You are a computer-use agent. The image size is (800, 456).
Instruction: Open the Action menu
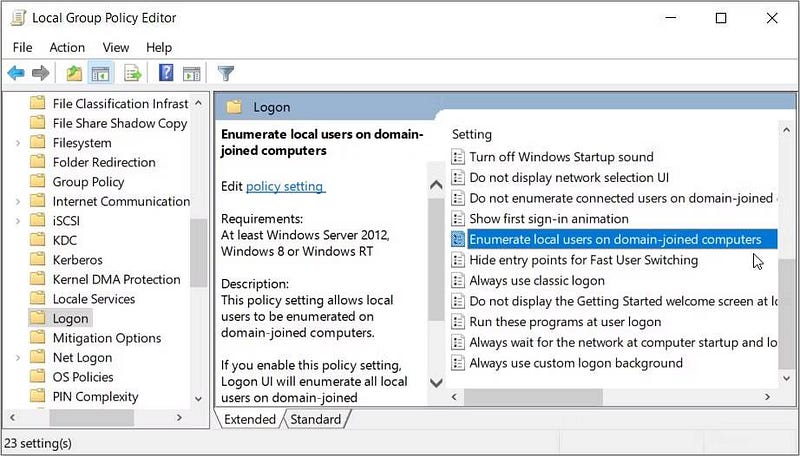click(x=67, y=47)
